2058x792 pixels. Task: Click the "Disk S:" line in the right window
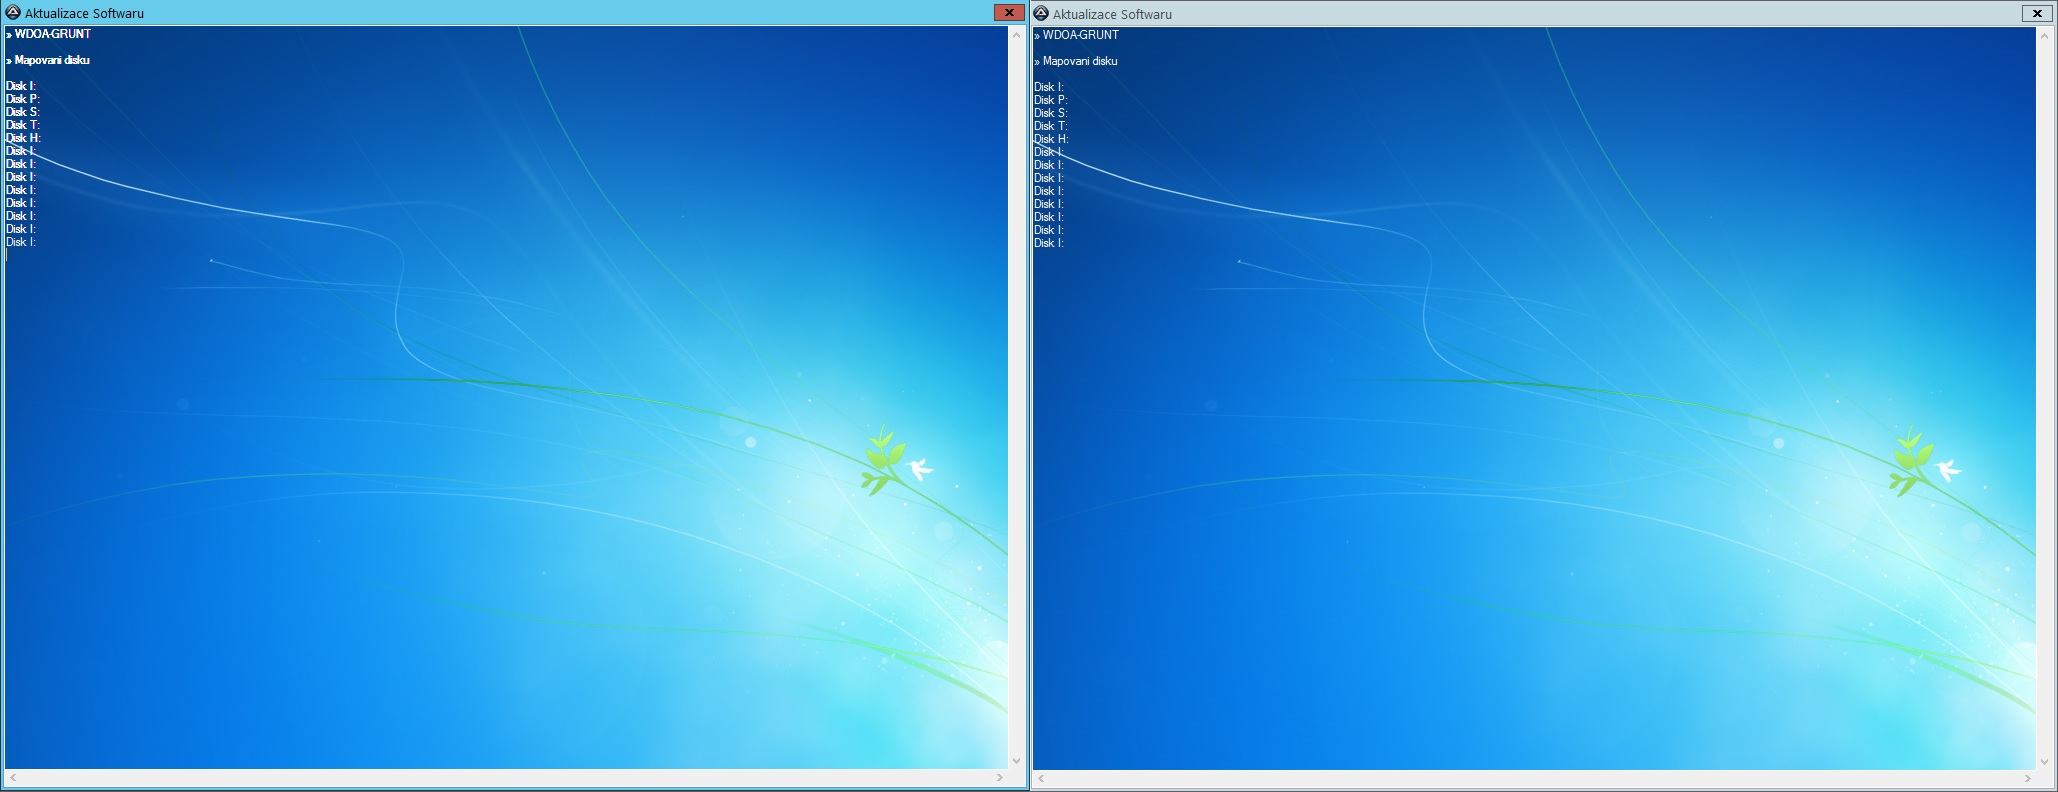point(1050,113)
